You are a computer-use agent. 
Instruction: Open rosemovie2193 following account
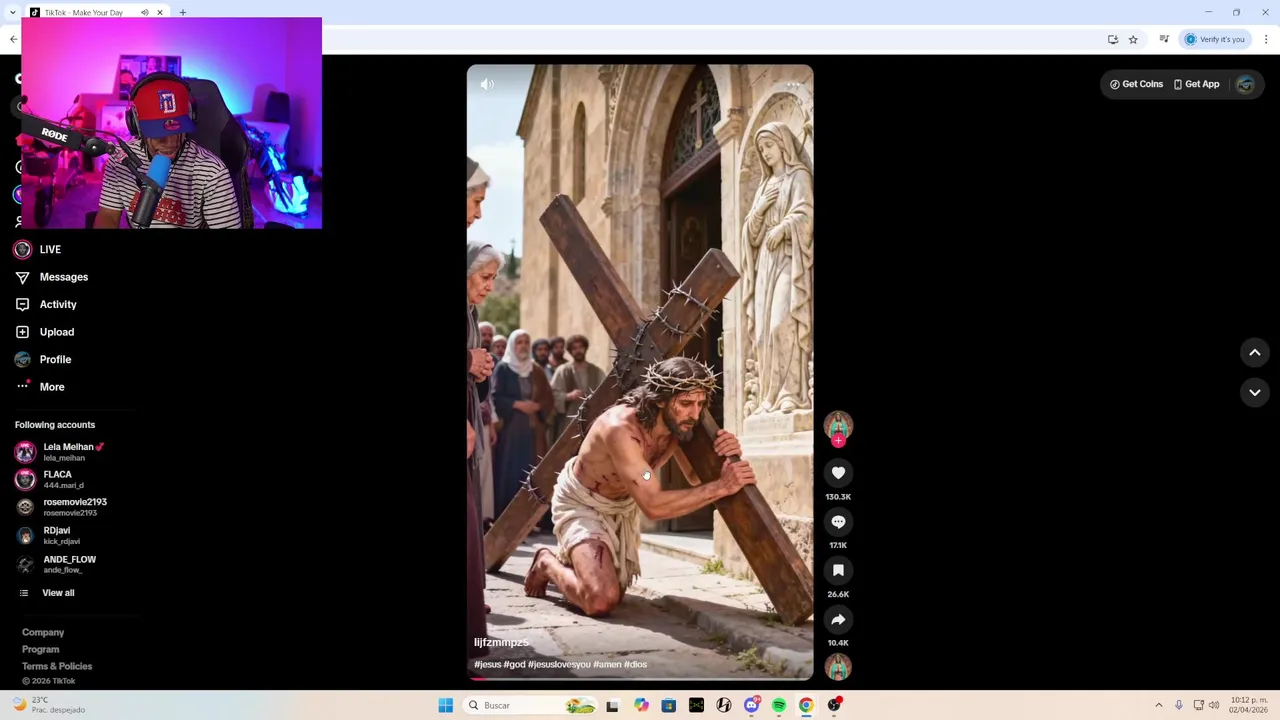click(61, 507)
